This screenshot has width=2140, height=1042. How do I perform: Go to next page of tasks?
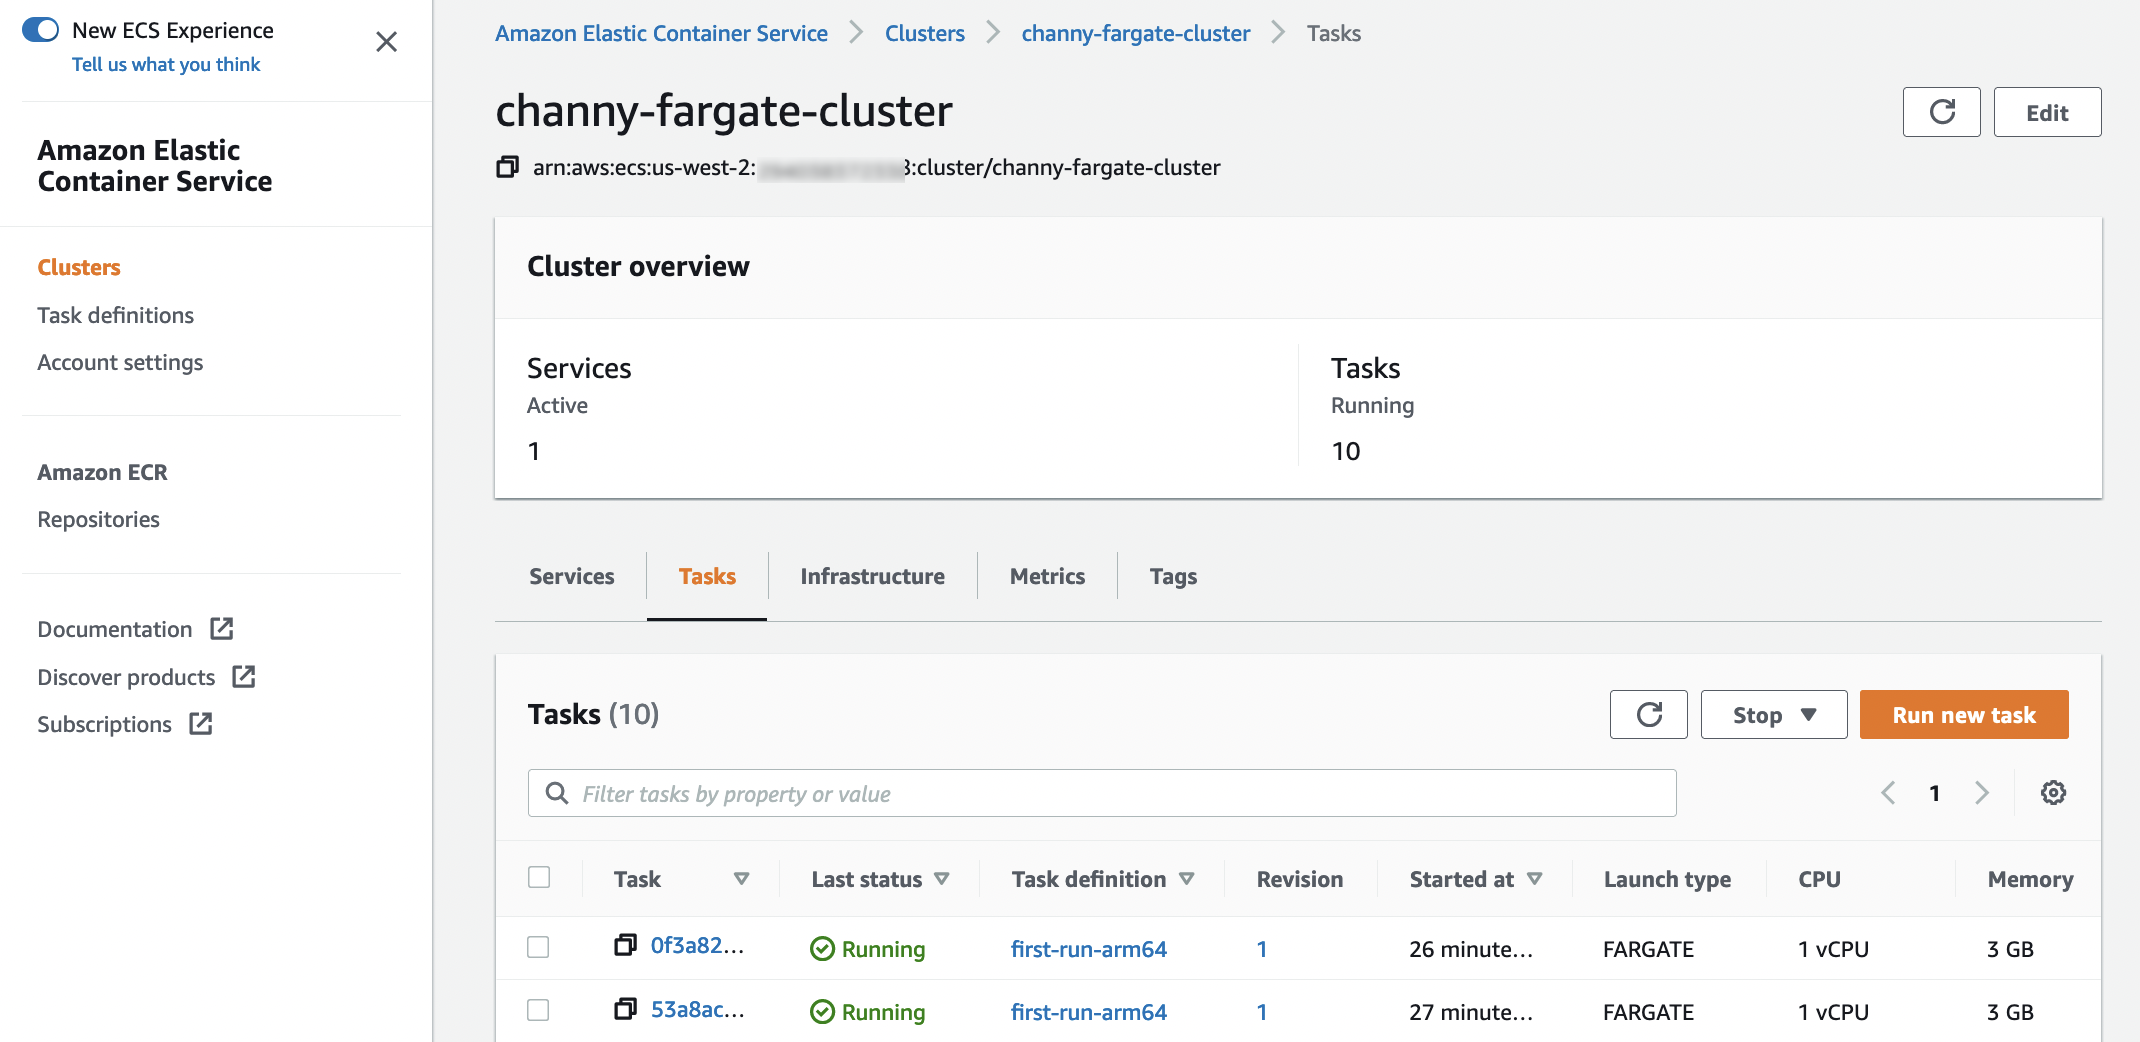pyautogui.click(x=1981, y=793)
